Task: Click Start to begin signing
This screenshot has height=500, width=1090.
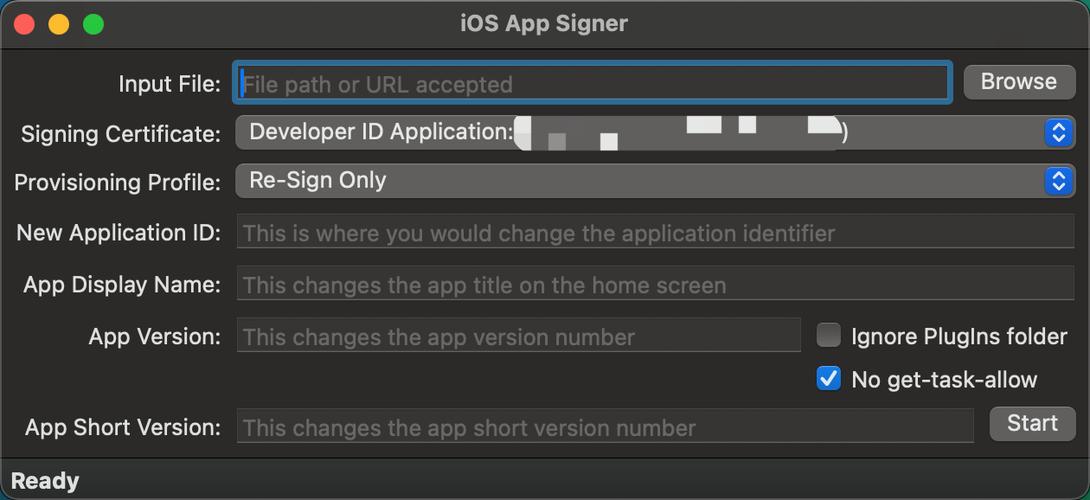Action: click(1032, 424)
